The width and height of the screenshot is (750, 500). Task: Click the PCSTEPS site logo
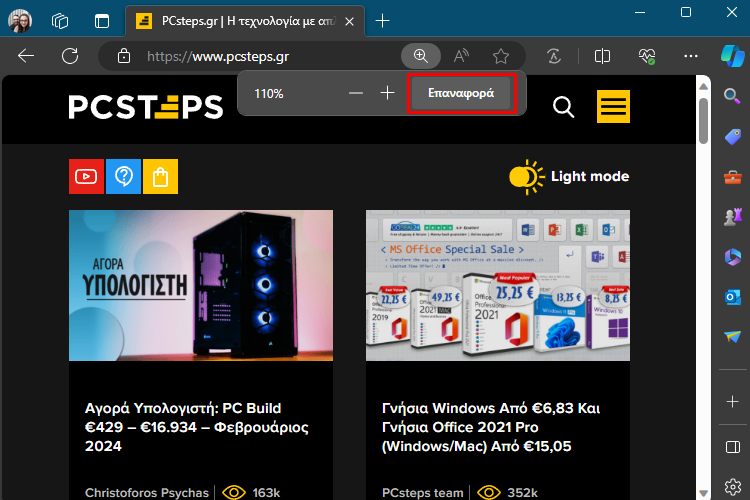[x=145, y=106]
